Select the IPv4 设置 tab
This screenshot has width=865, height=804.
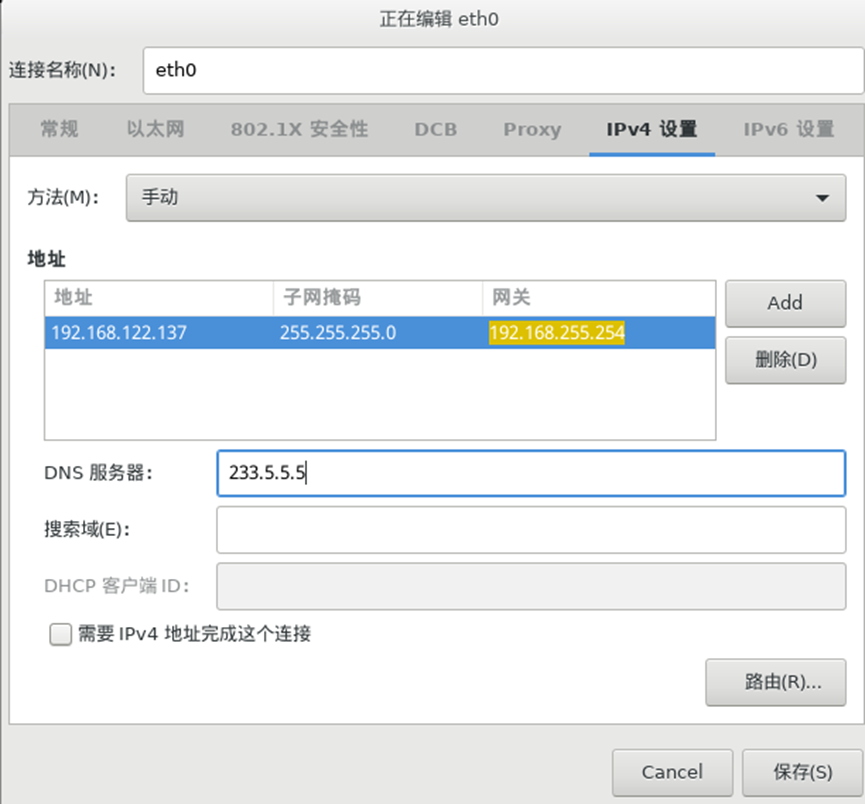click(x=652, y=129)
